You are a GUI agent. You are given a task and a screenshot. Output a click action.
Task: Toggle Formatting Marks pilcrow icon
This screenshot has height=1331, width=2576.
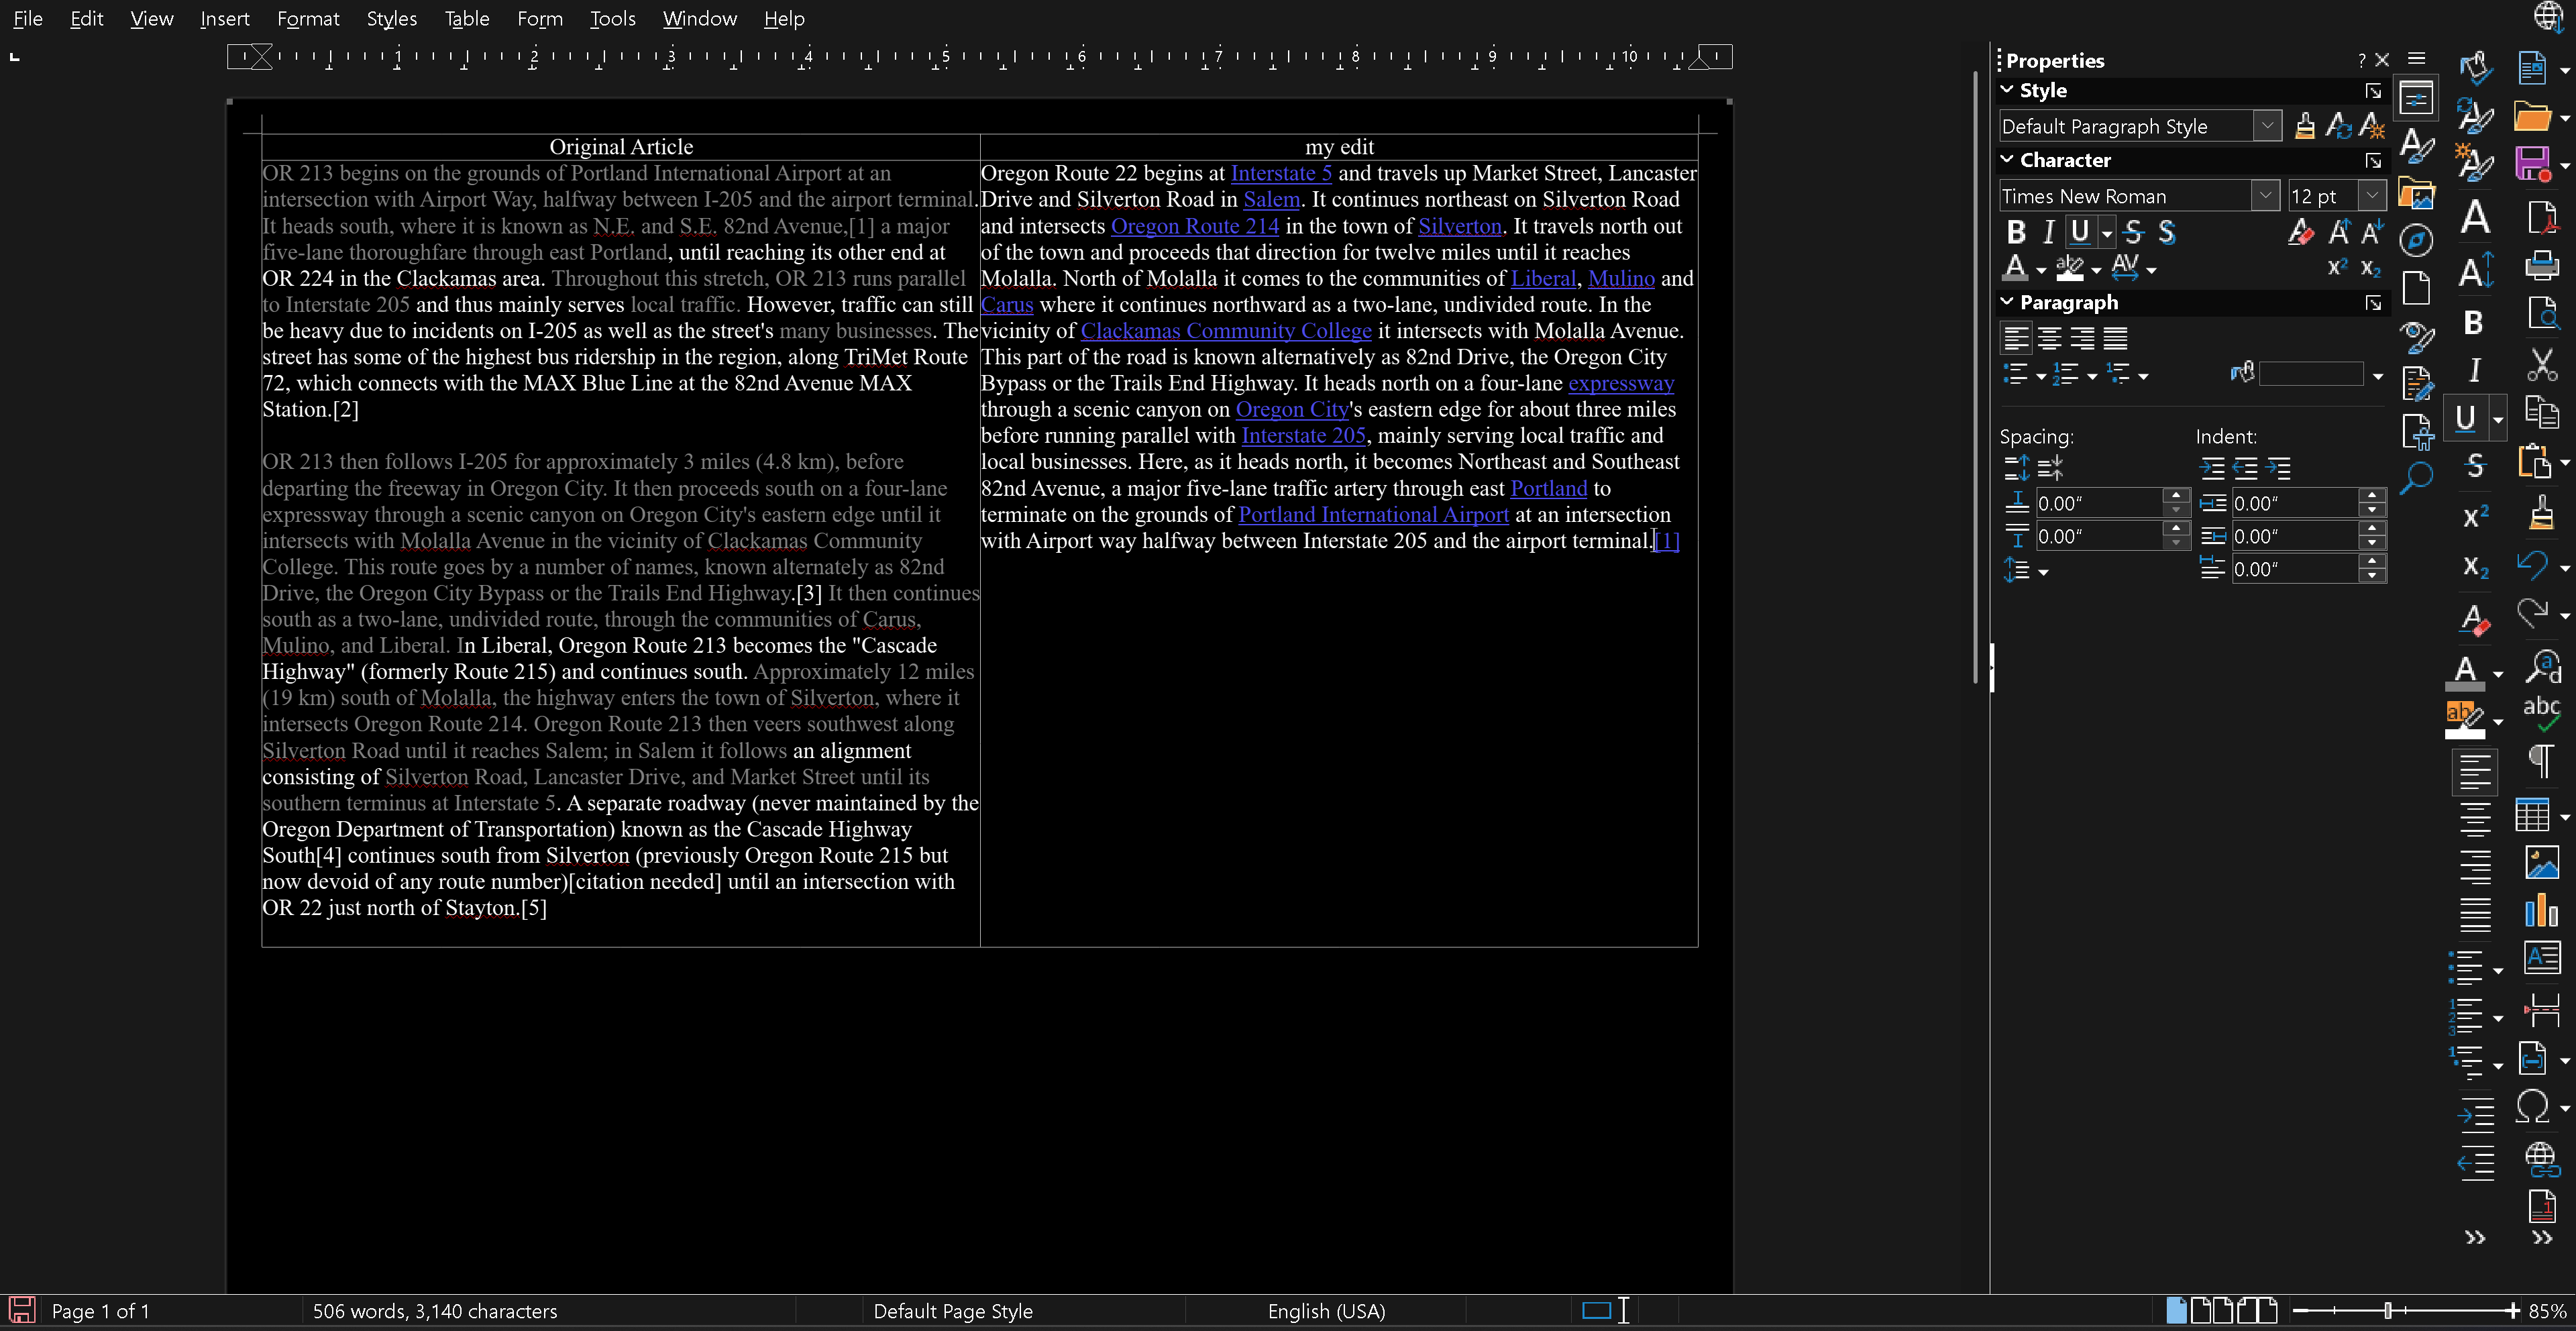click(2541, 761)
